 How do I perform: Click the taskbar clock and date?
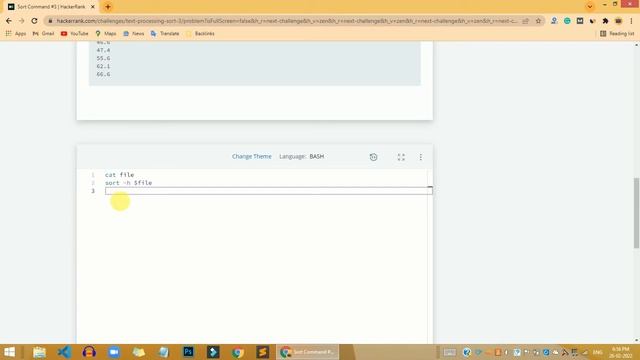[x=620, y=352]
